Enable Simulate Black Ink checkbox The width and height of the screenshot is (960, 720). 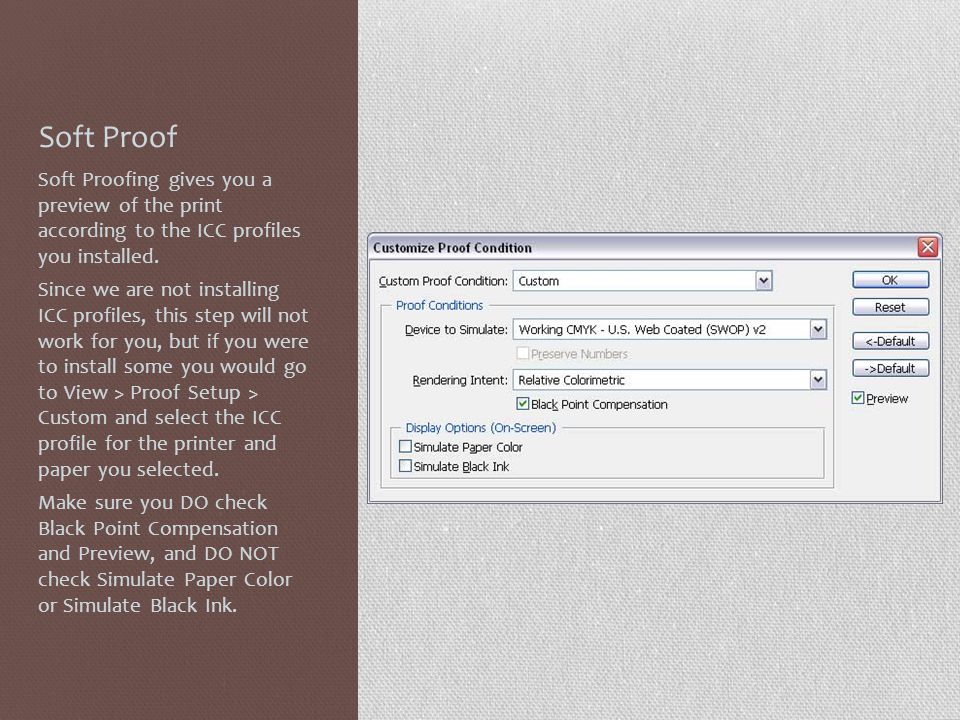[x=405, y=466]
